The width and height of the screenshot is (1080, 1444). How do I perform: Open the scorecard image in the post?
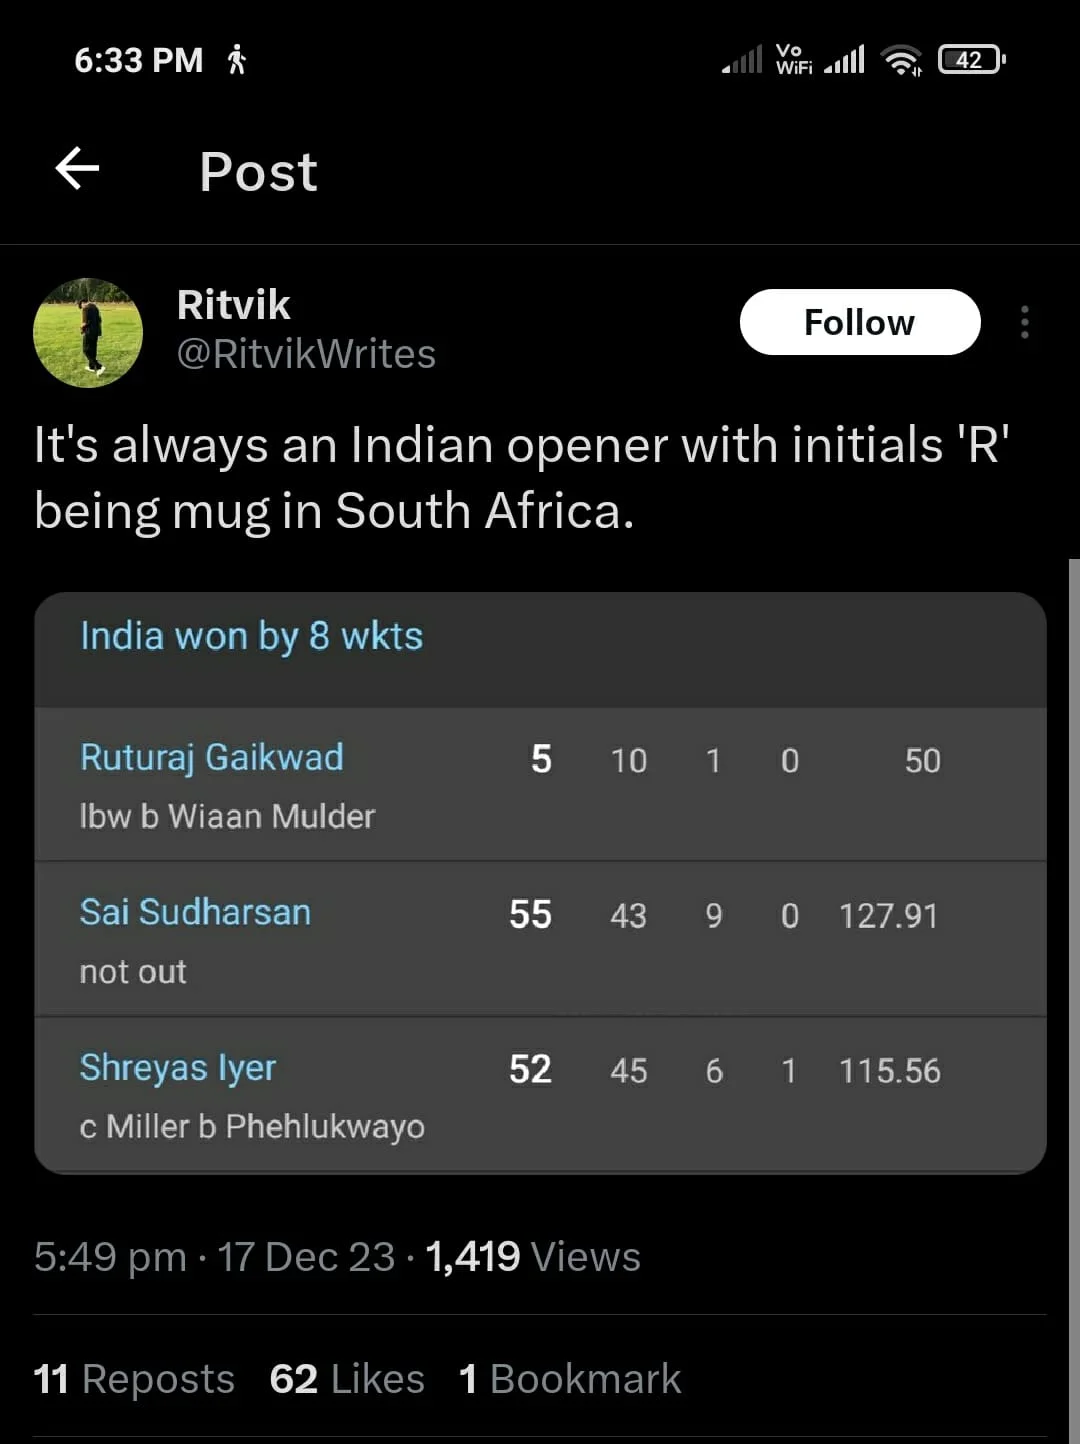[540, 882]
